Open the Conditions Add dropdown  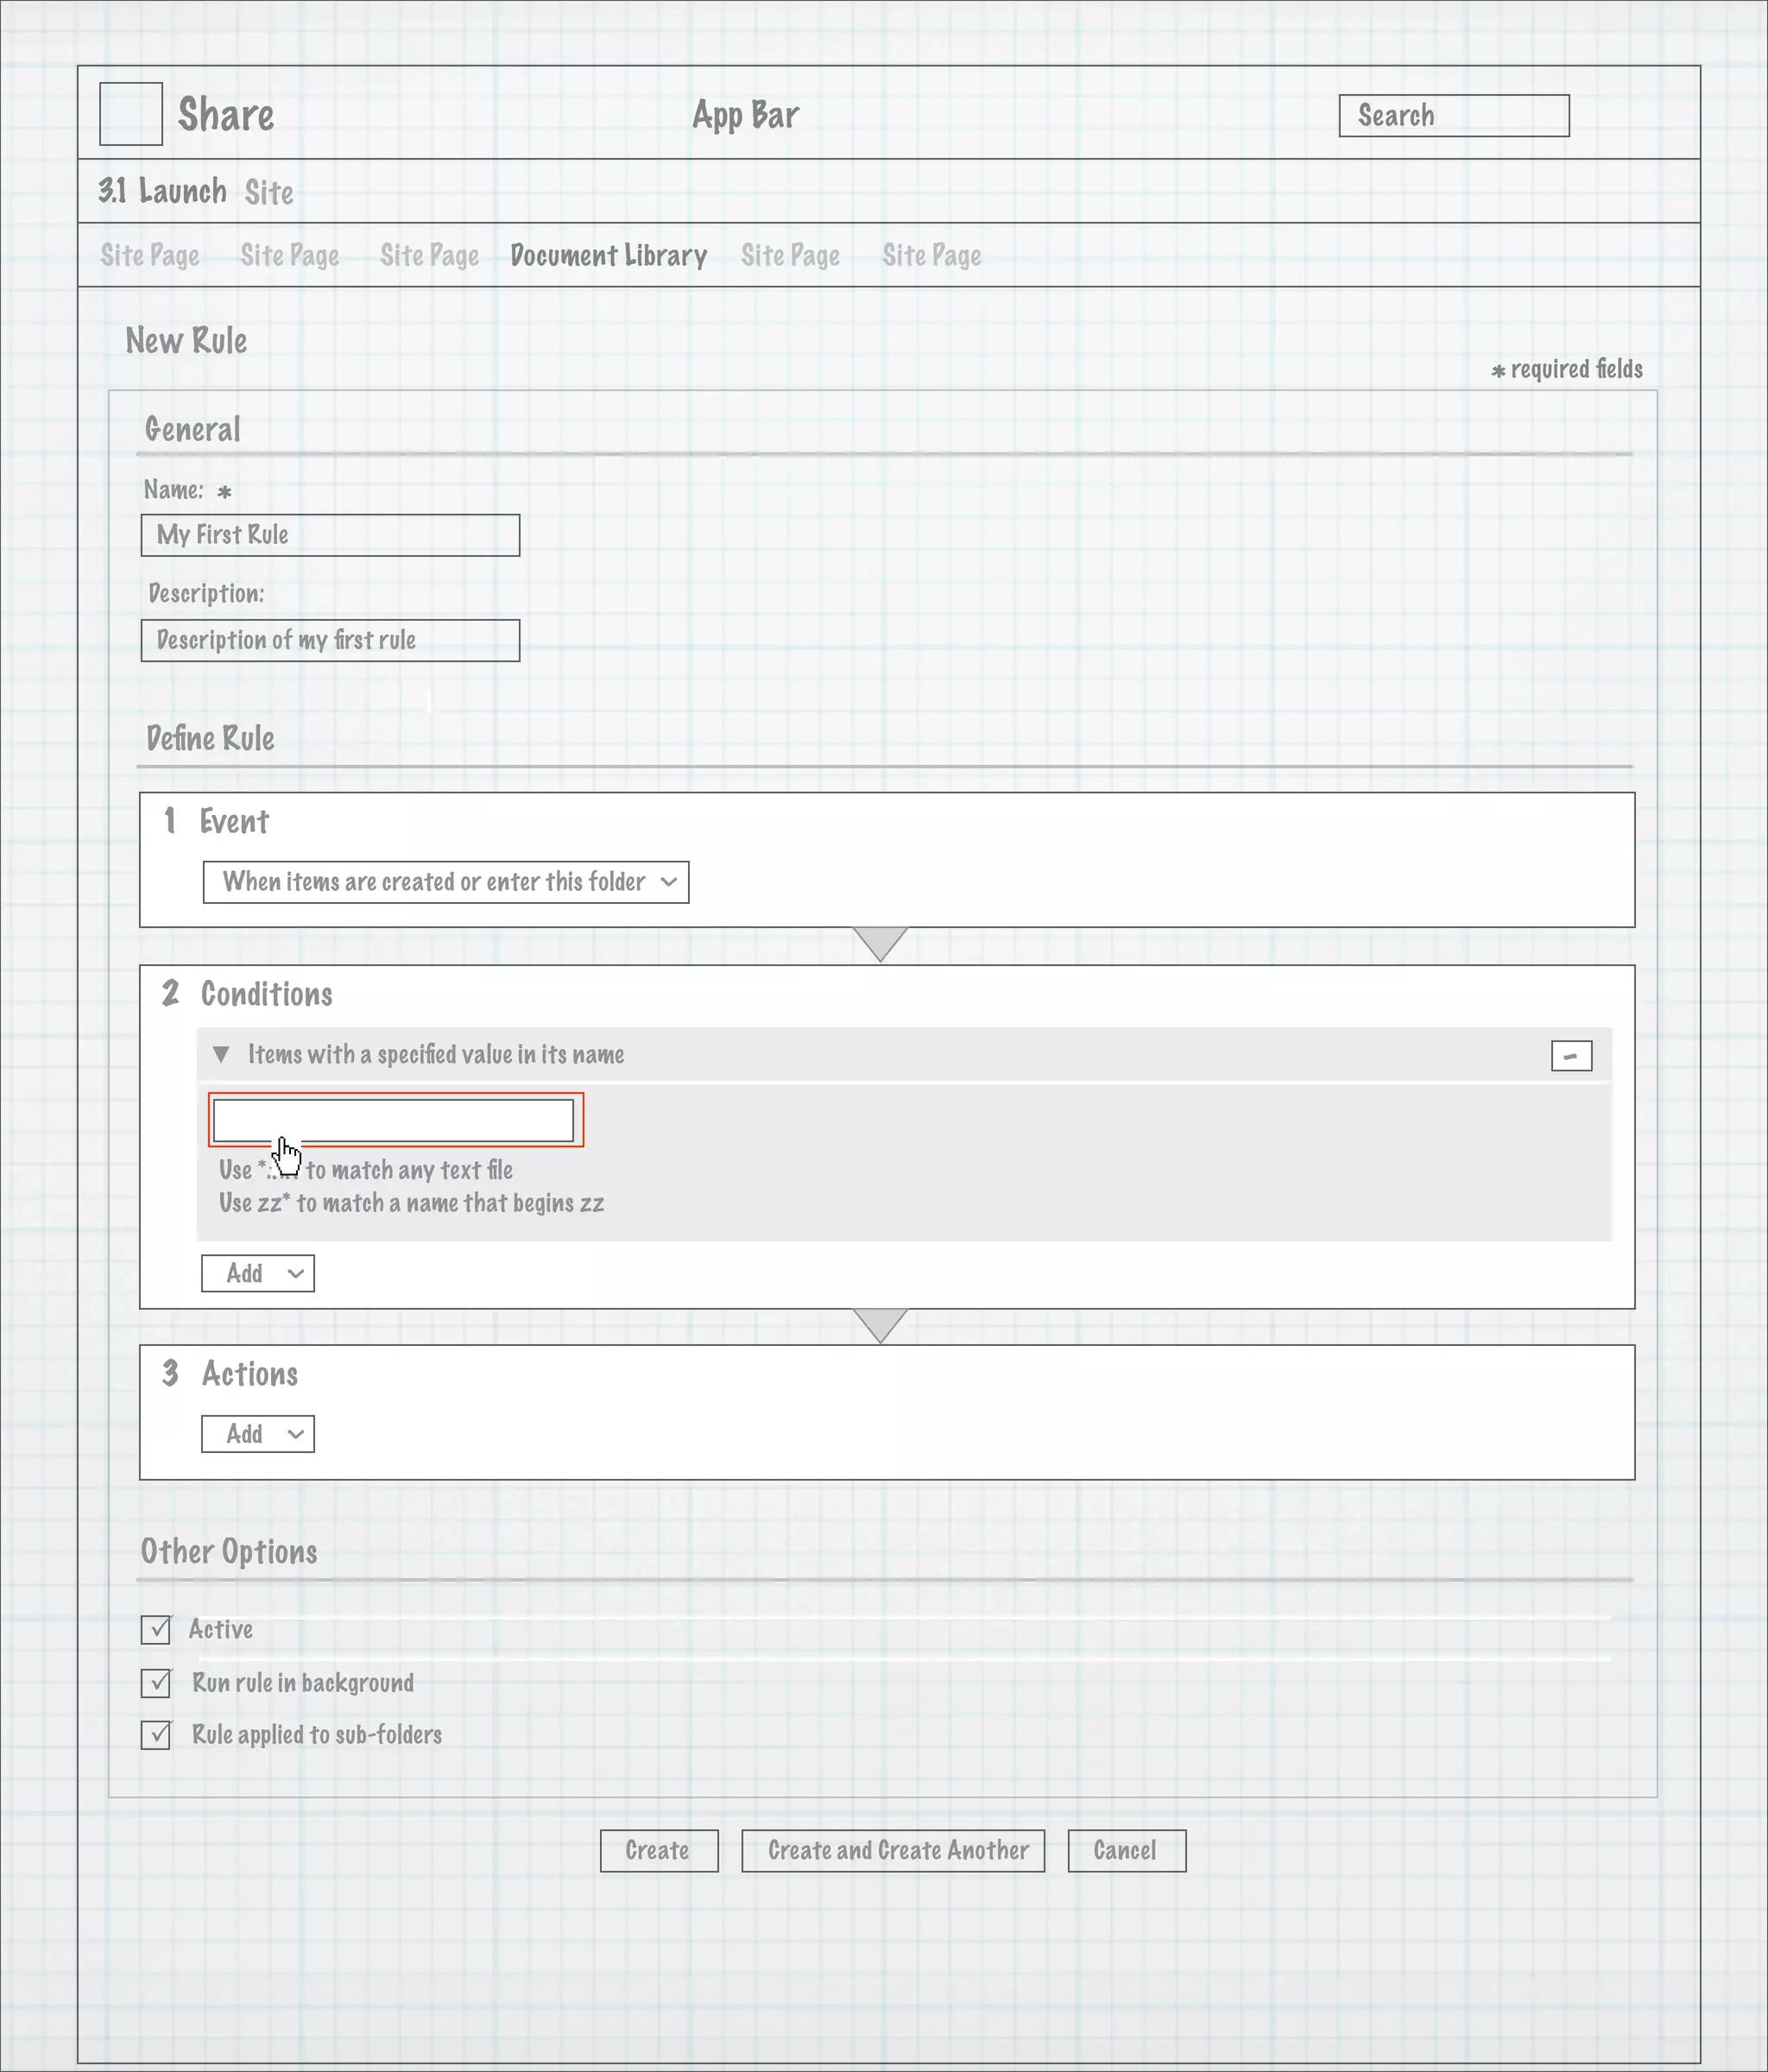[x=258, y=1274]
